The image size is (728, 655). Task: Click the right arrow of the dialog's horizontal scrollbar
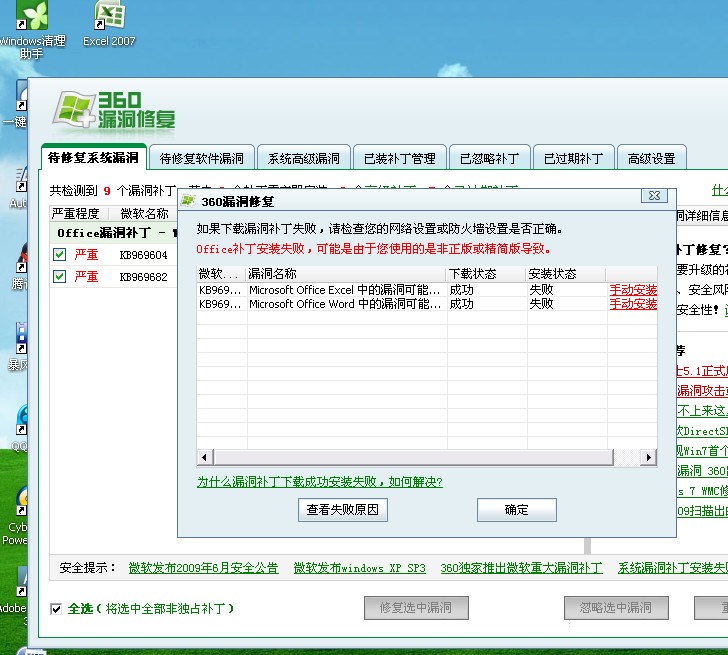click(x=649, y=457)
